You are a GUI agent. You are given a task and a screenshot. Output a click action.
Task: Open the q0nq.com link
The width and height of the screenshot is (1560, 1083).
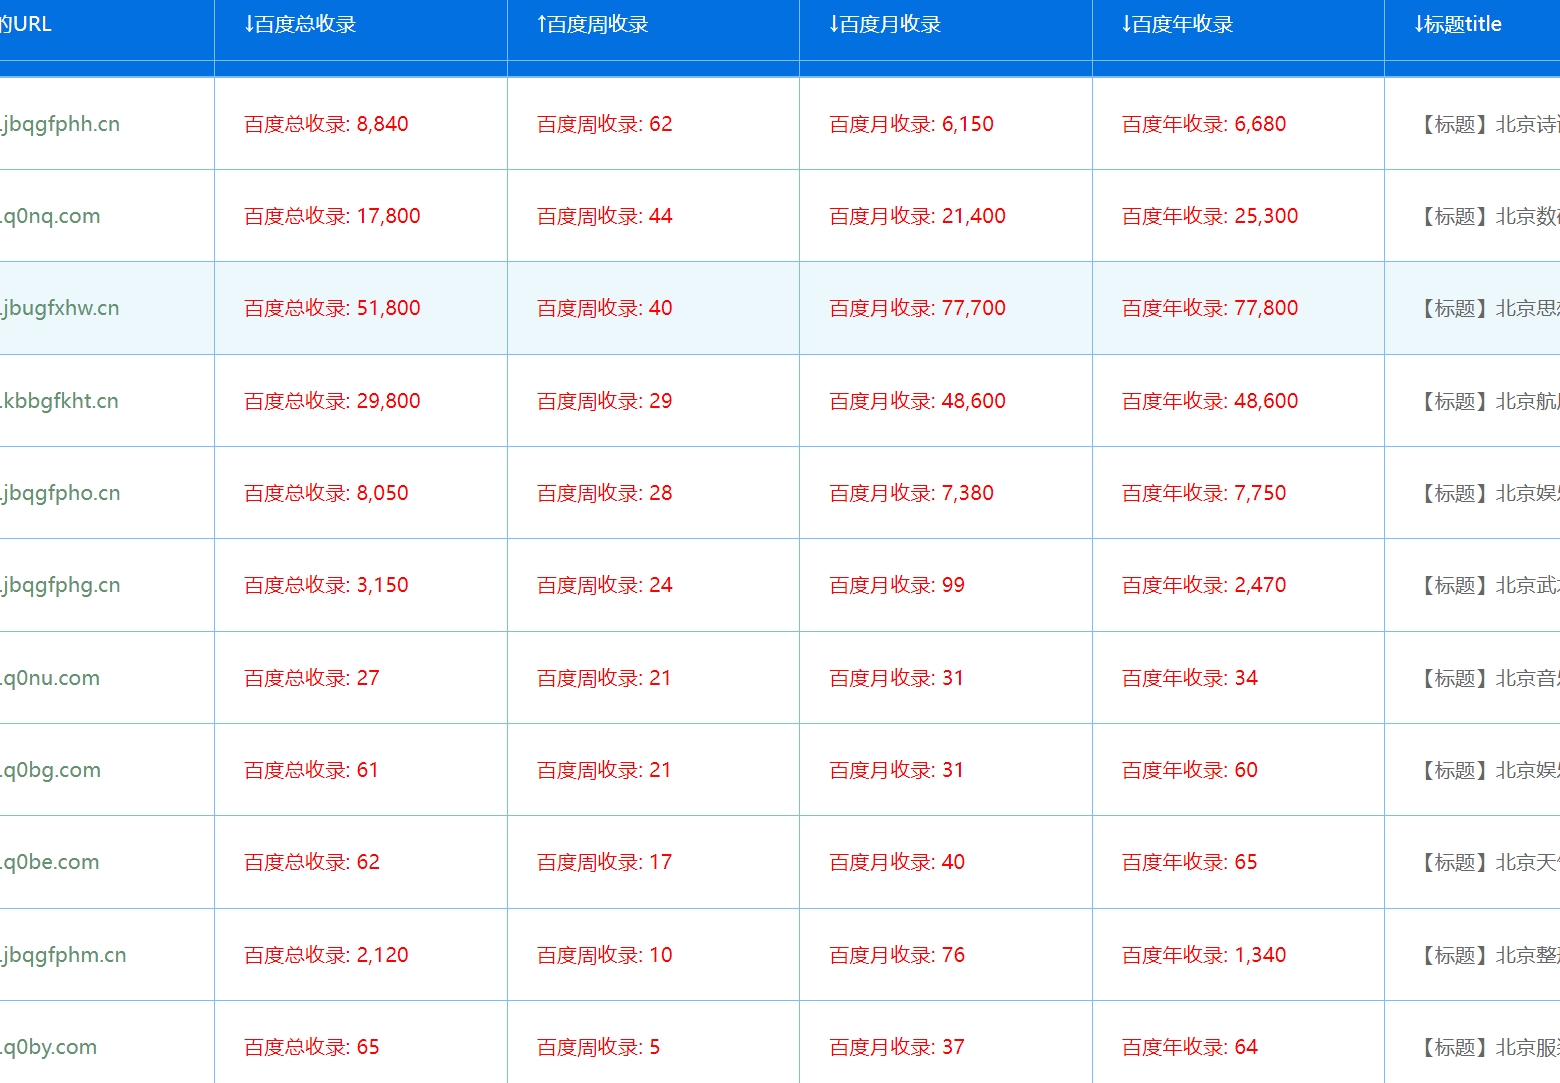[x=50, y=216]
